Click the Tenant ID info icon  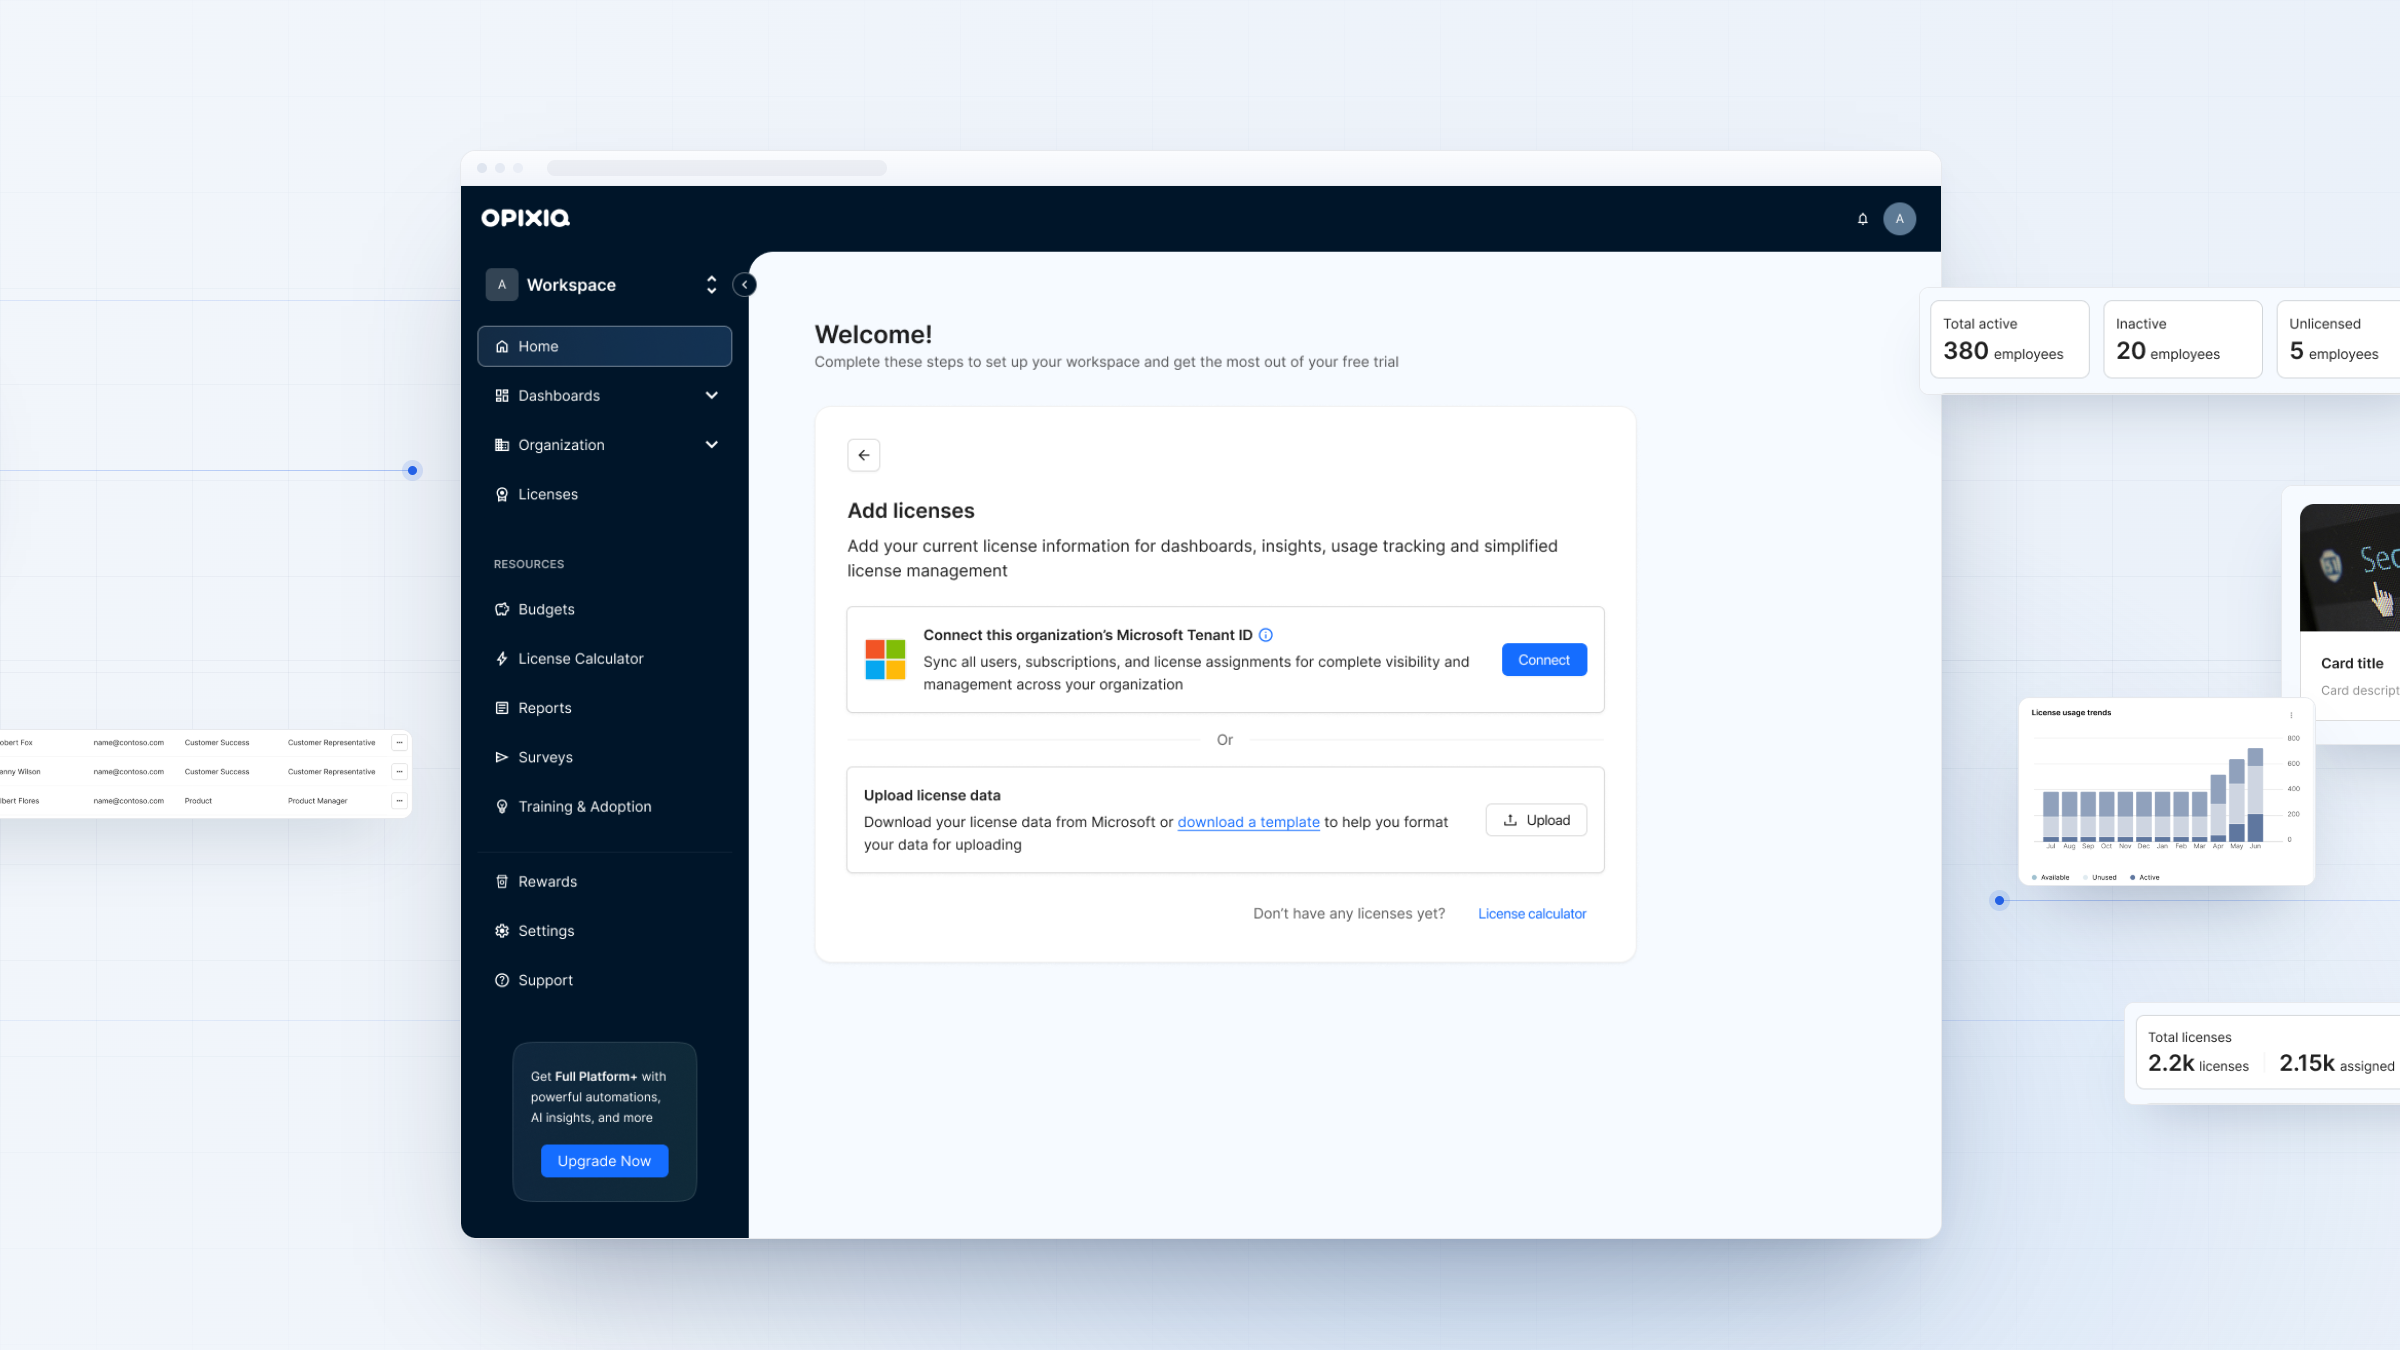1266,635
